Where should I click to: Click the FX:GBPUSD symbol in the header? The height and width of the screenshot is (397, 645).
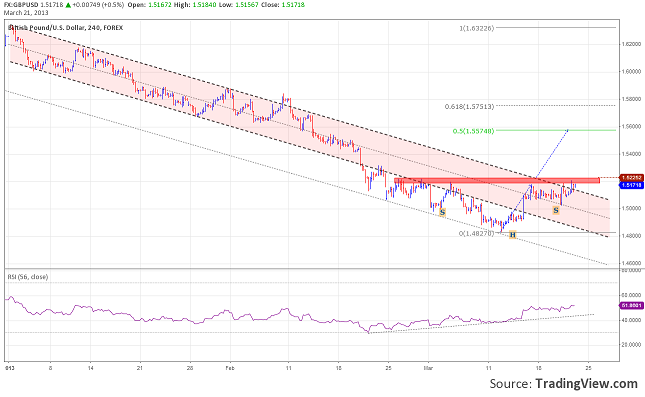[21, 5]
